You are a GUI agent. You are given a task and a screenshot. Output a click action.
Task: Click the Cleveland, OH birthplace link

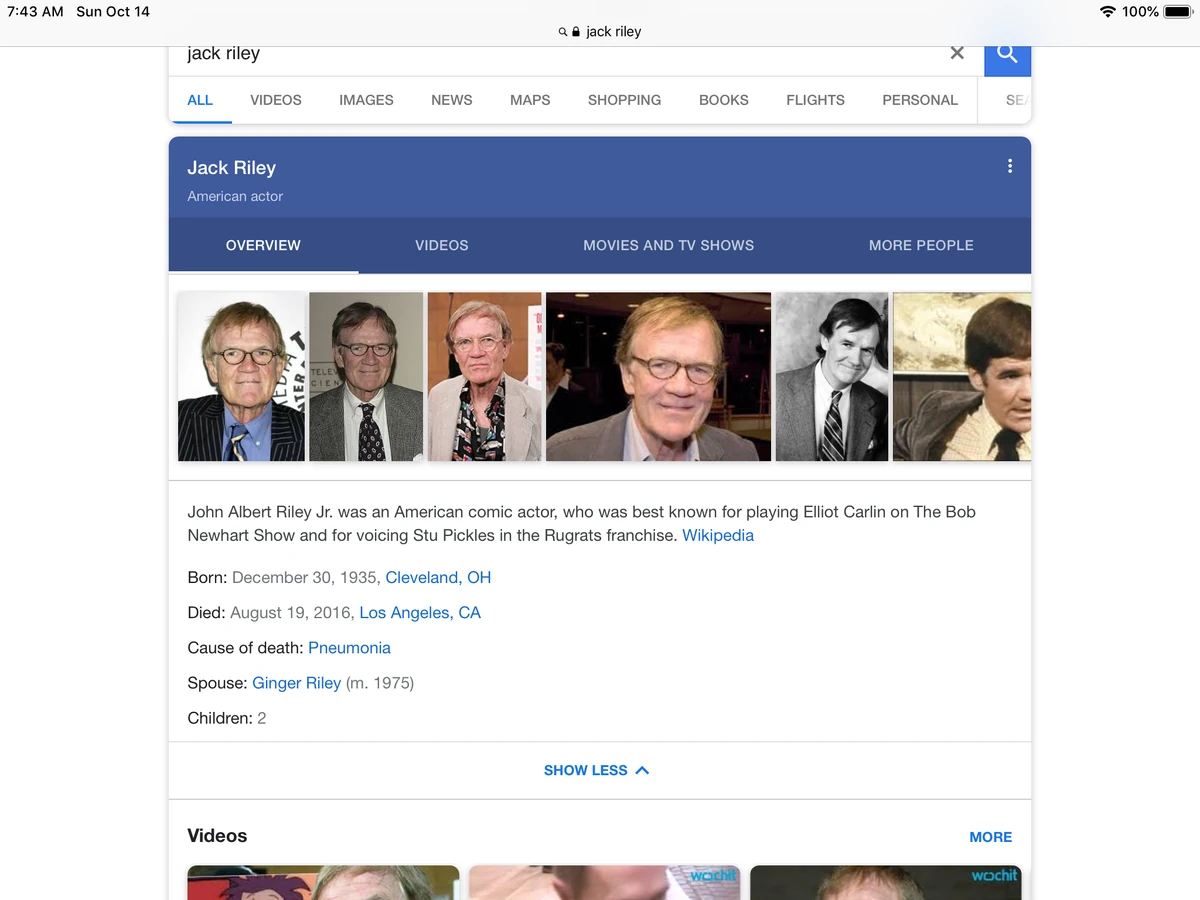pos(438,577)
